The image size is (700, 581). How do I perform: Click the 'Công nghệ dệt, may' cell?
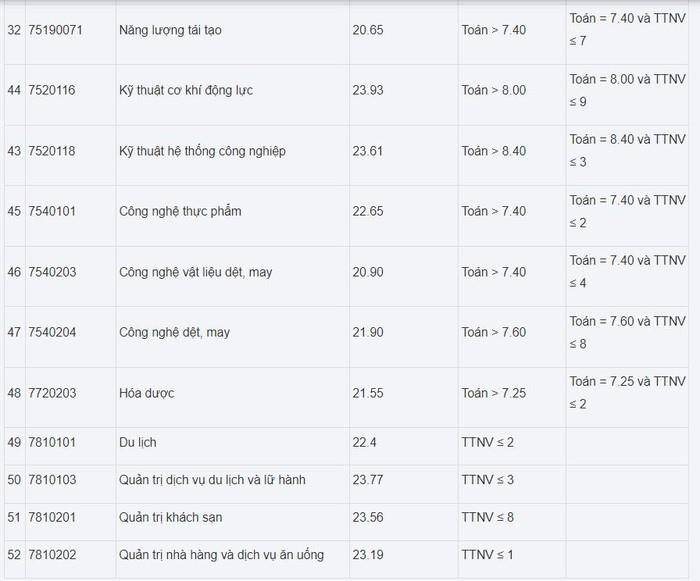click(174, 332)
